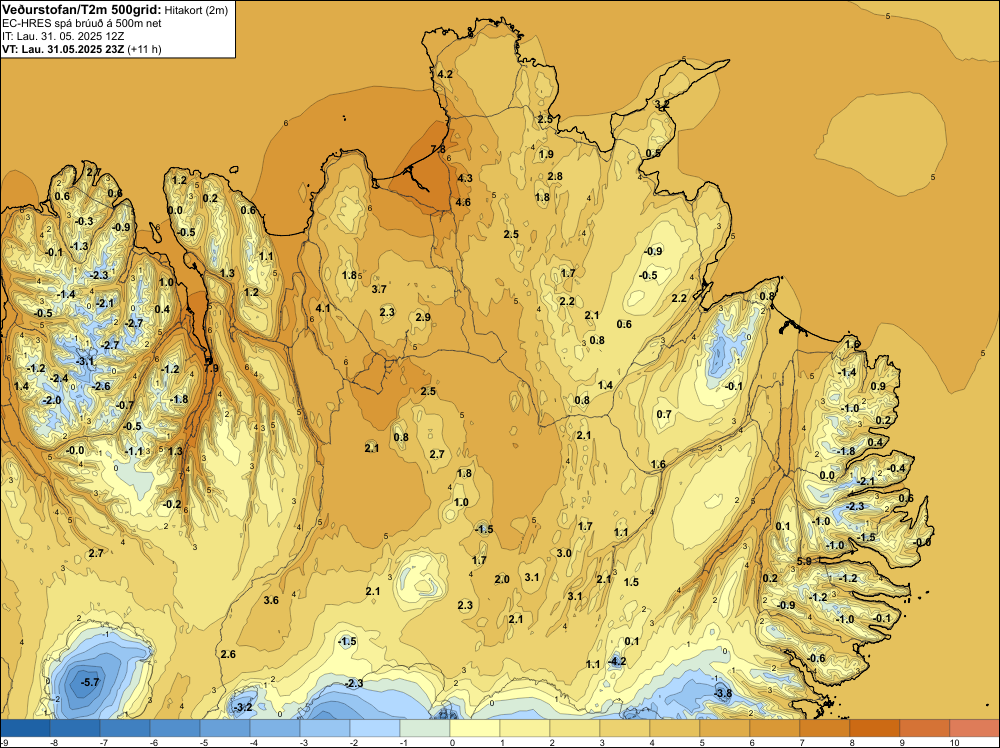The width and height of the screenshot is (1000, 748).
Task: Click the 'IT: Lau. 31. 05. 2025 12Z' line
Action: tap(63, 36)
